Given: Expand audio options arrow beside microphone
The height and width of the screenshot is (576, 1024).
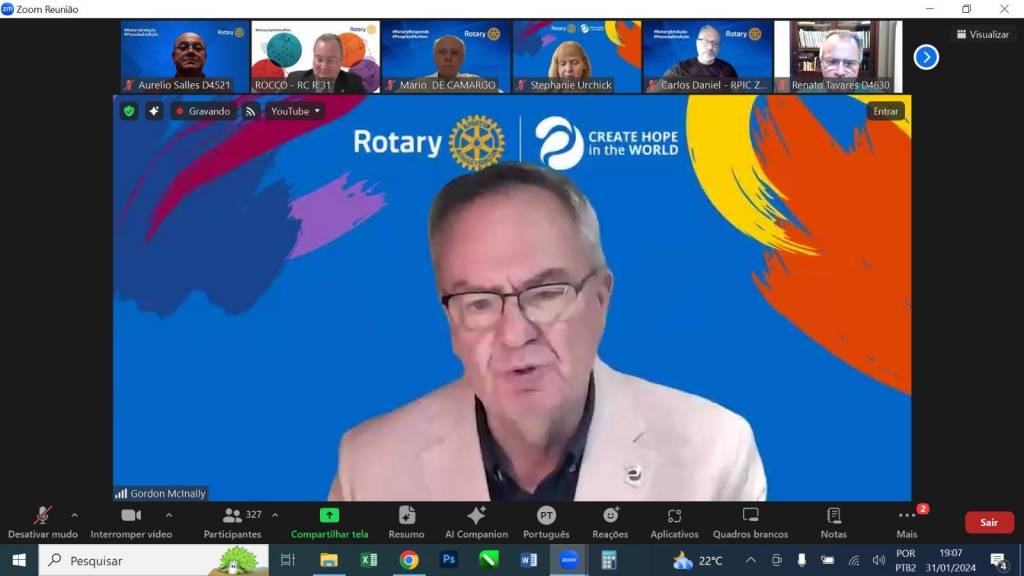Looking at the screenshot, I should [74, 515].
